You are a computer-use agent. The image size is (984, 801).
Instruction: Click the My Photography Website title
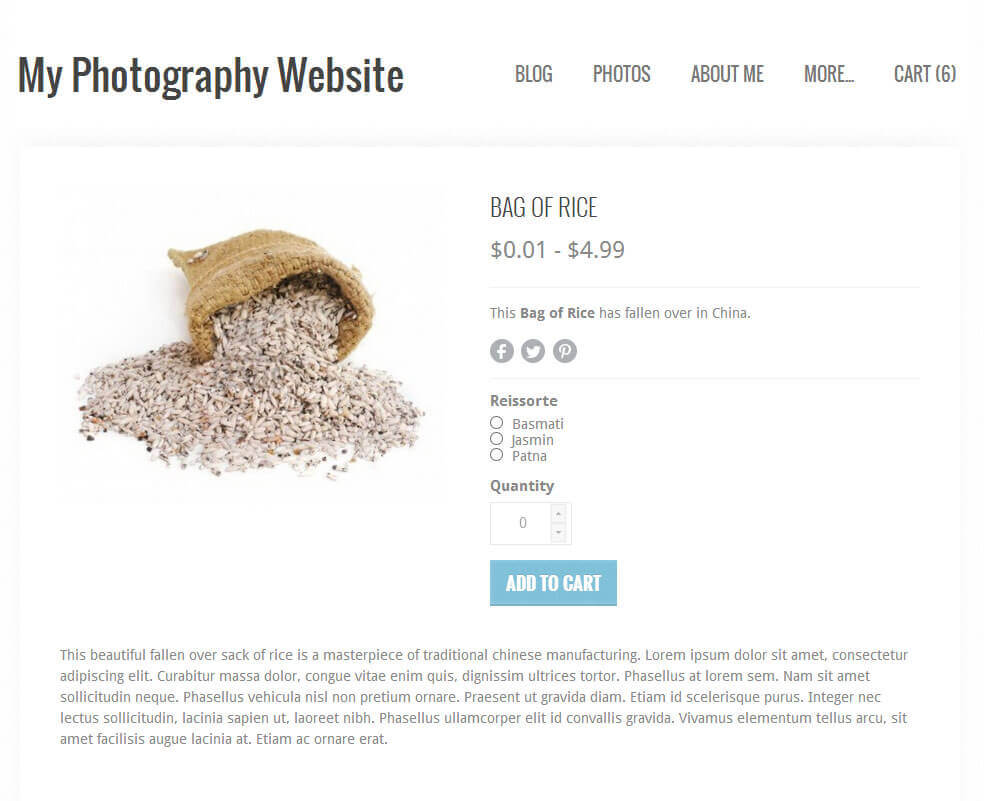211,76
